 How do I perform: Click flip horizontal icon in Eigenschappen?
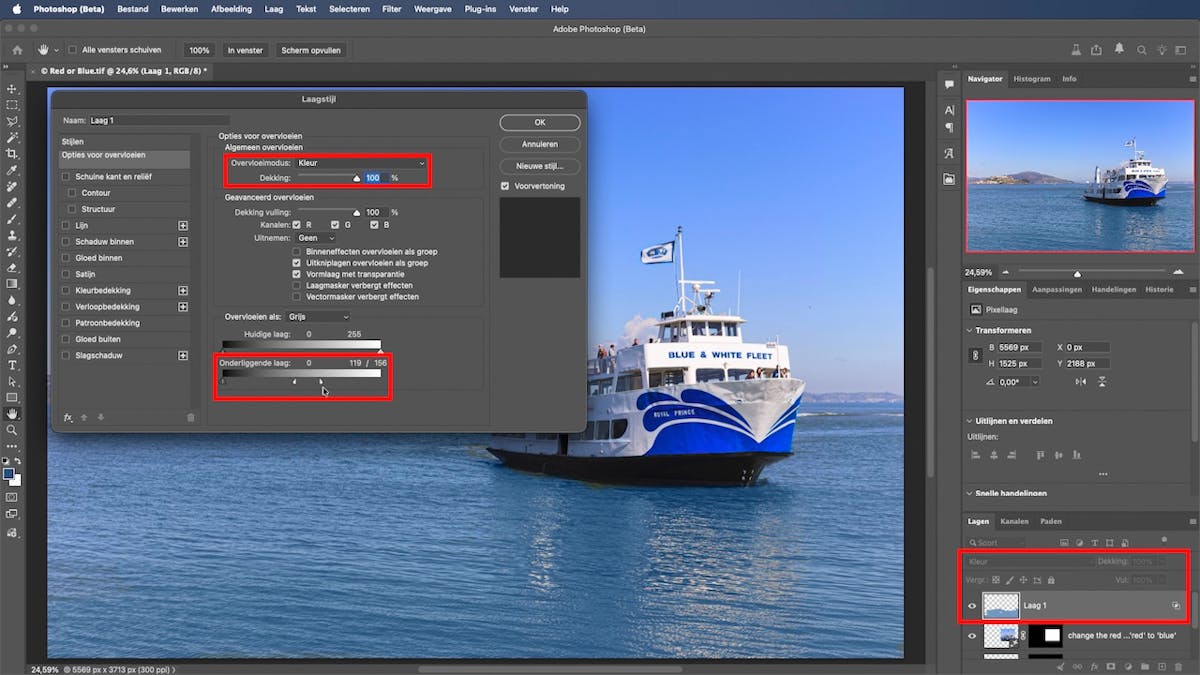tap(1082, 382)
